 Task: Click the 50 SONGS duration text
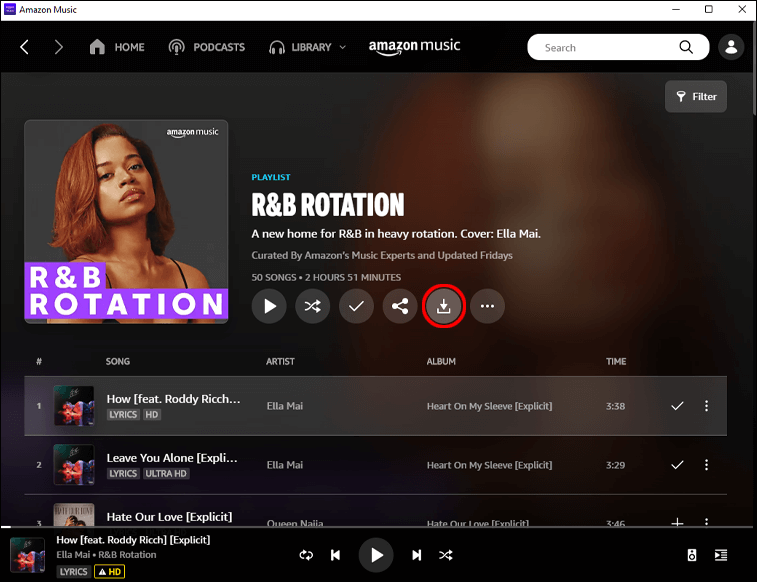(x=326, y=277)
